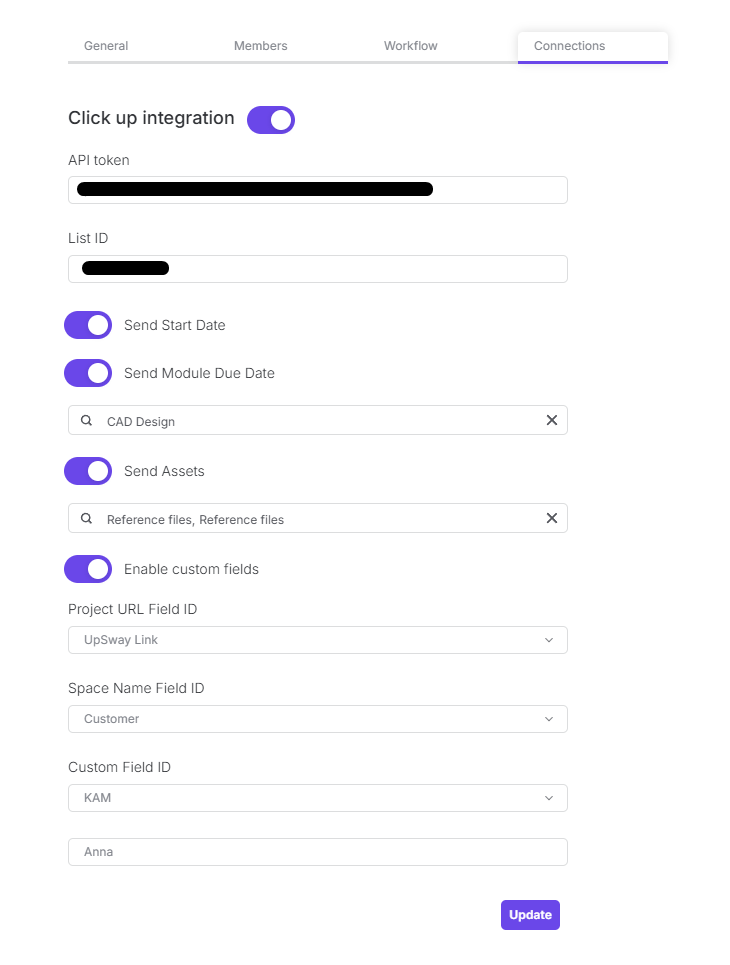The height and width of the screenshot is (965, 730).
Task: Click the text field containing Anna
Action: [317, 852]
